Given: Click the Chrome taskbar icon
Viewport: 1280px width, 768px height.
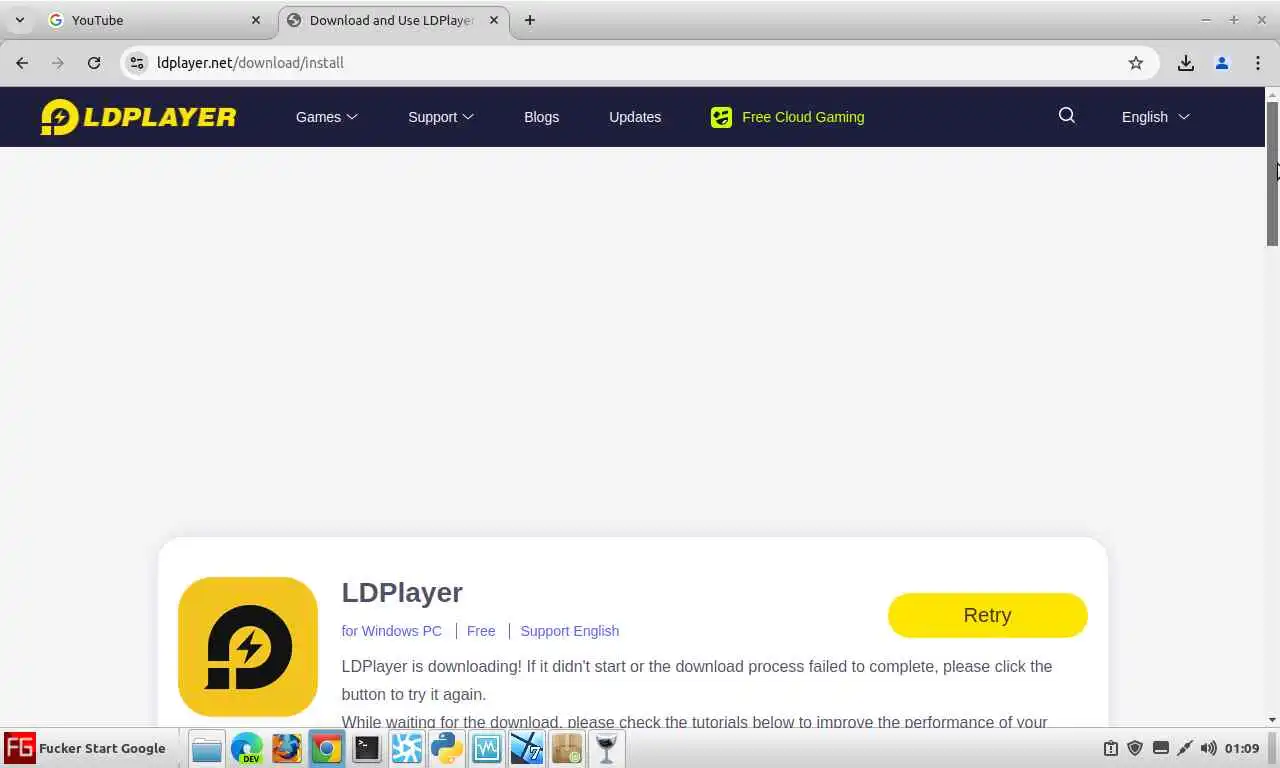Looking at the screenshot, I should click(327, 748).
